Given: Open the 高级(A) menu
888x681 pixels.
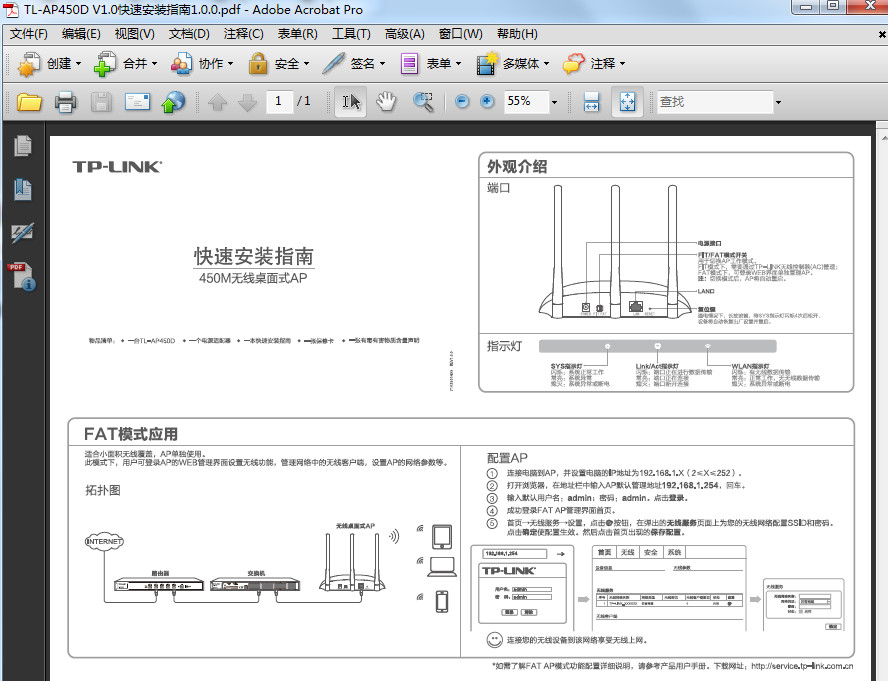Looking at the screenshot, I should click(404, 34).
